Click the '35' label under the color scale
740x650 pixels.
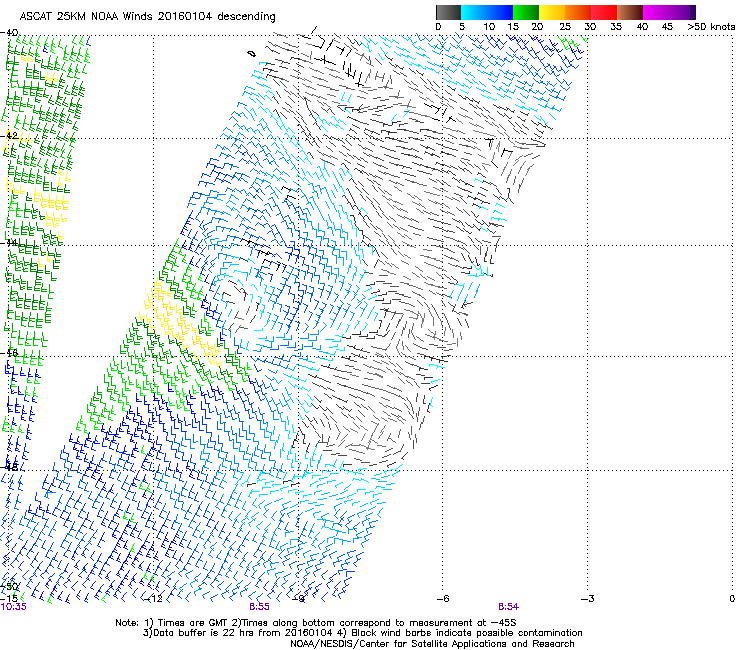pos(616,26)
